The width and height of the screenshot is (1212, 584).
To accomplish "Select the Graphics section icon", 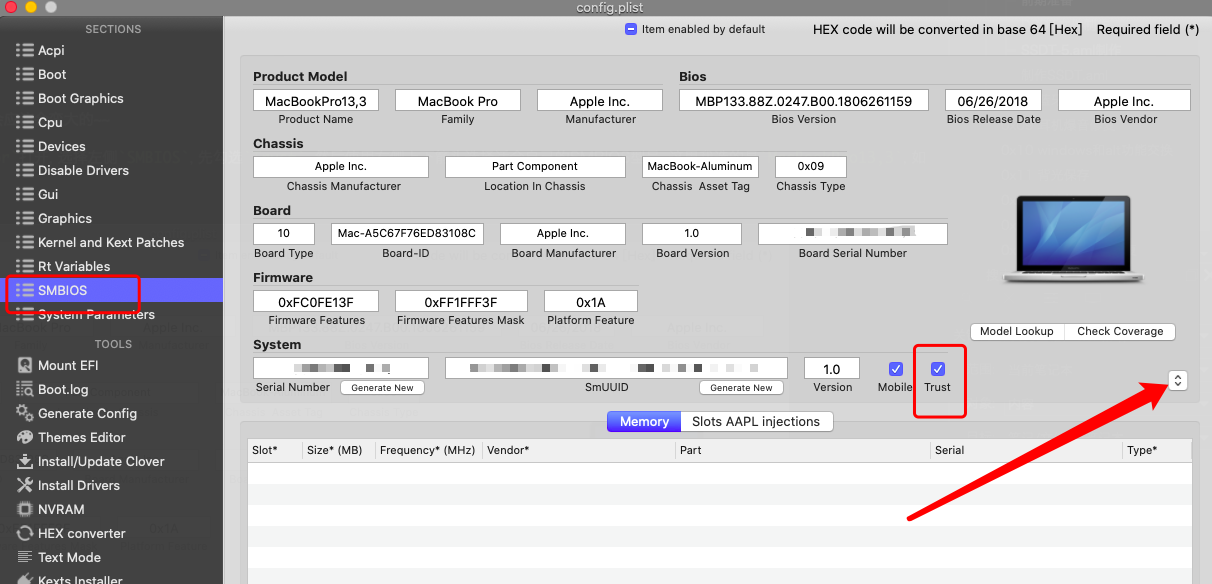I will tap(25, 218).
